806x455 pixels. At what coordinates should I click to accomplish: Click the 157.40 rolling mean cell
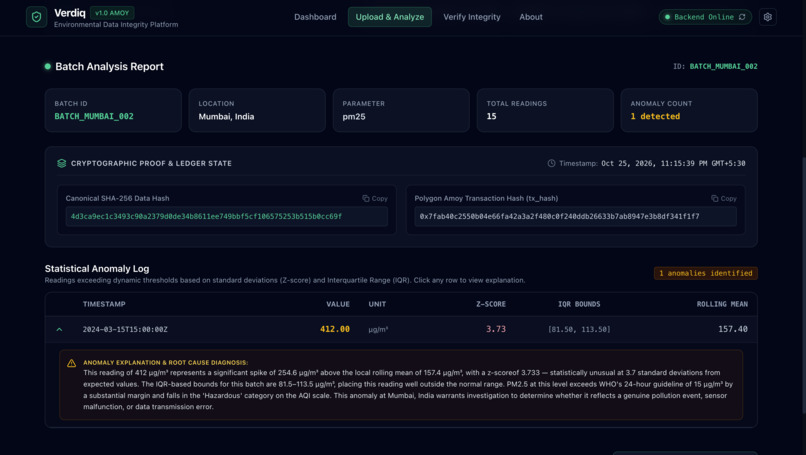732,329
